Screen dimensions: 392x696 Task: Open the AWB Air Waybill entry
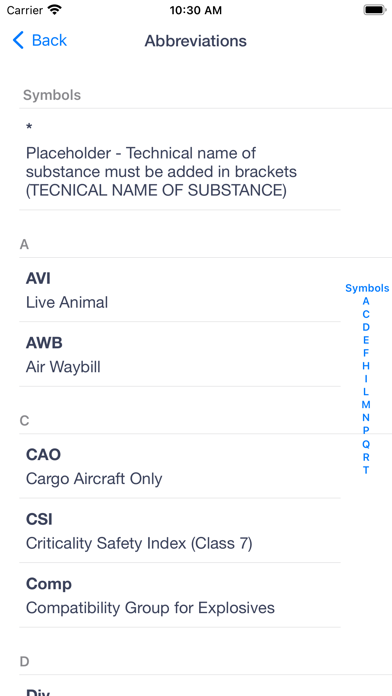pos(180,354)
